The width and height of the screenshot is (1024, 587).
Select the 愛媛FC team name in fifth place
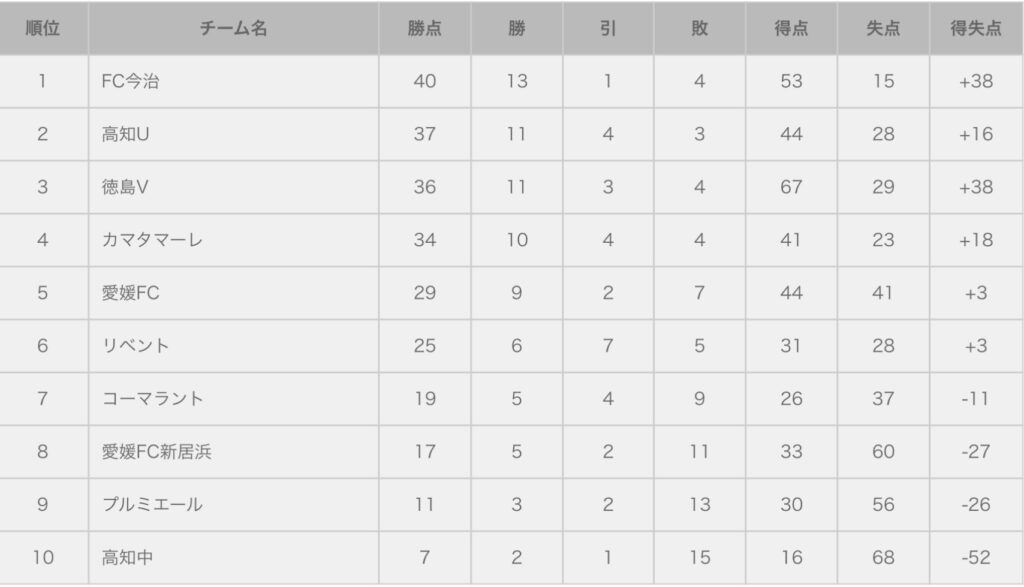(x=130, y=293)
